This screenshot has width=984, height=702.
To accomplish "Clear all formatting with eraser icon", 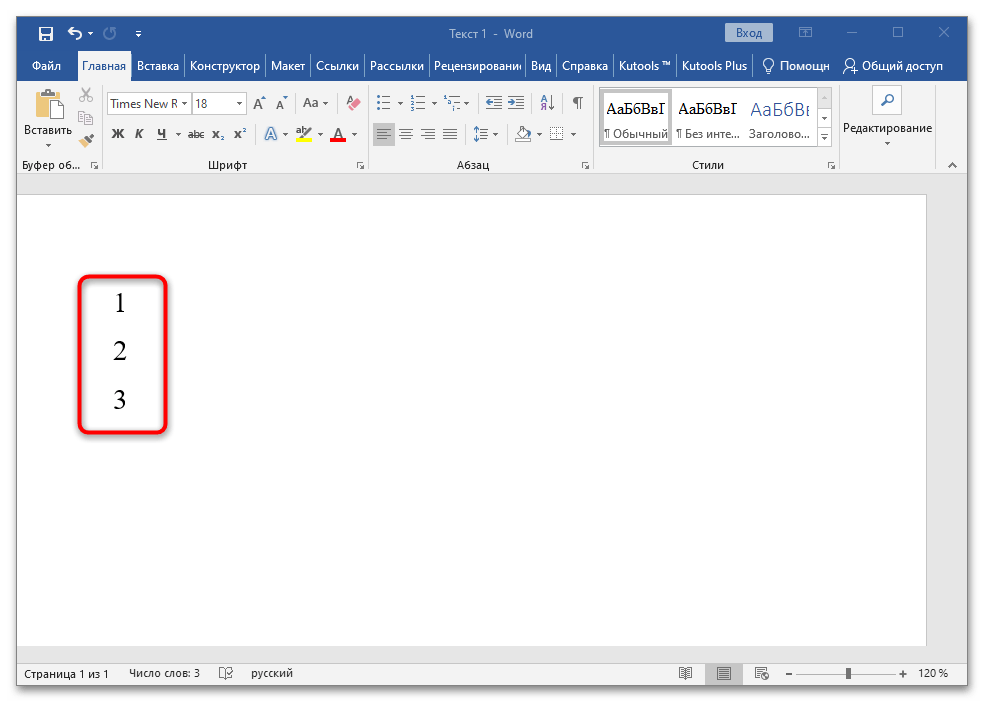I will tap(353, 103).
